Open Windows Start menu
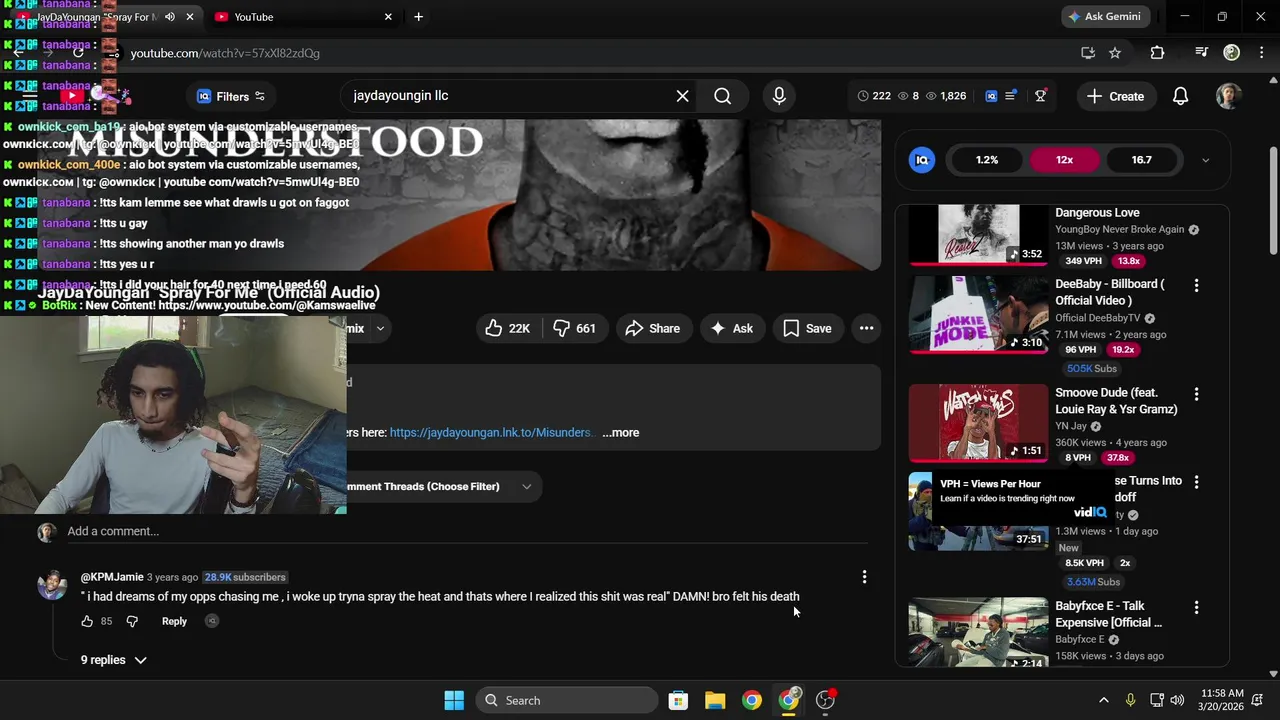Image resolution: width=1280 pixels, height=720 pixels. point(454,700)
